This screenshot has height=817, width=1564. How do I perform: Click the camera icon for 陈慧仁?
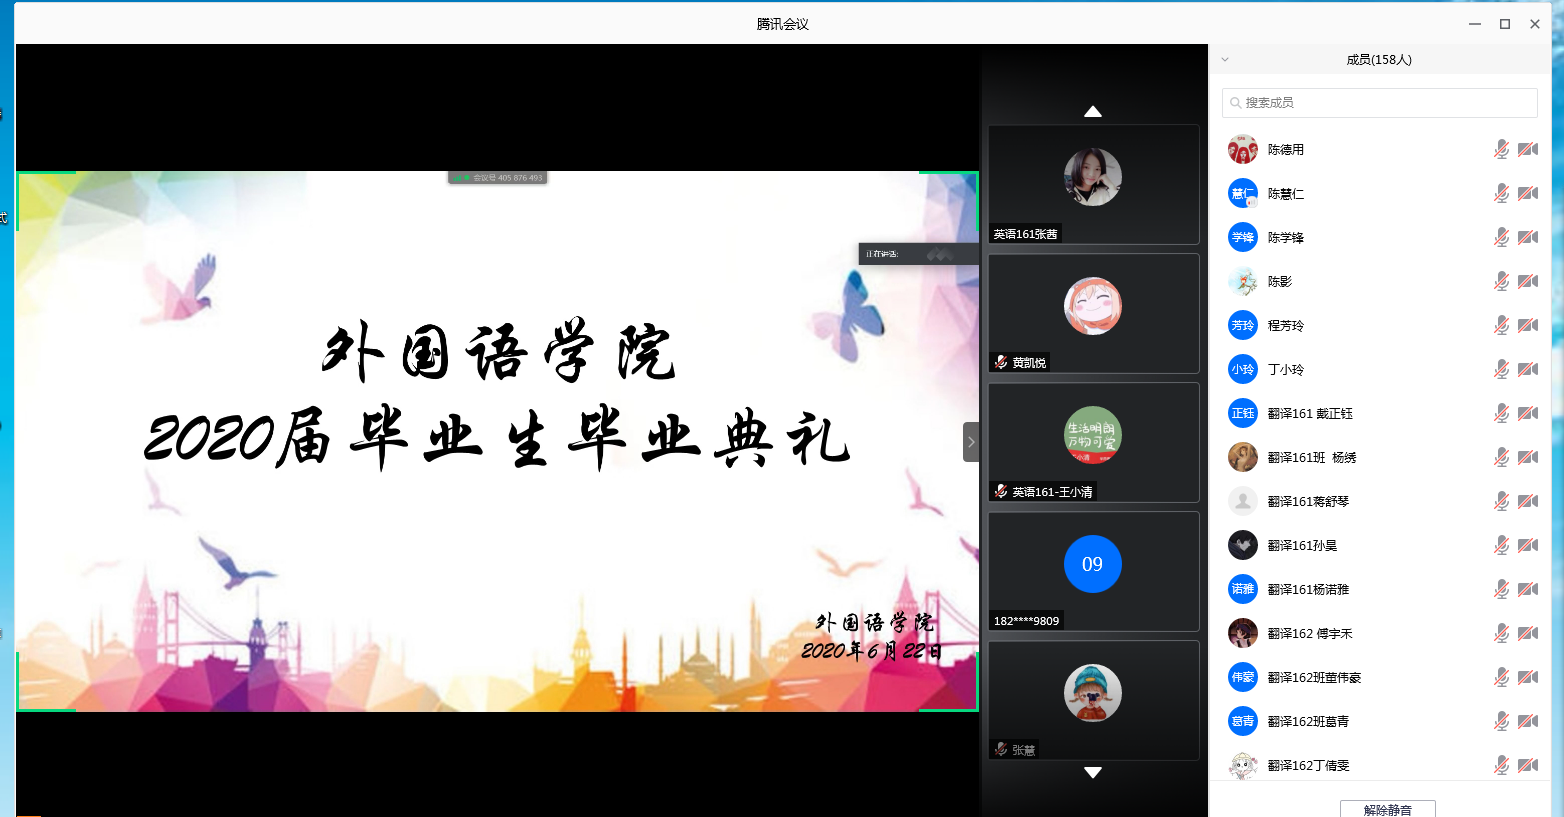1527,193
